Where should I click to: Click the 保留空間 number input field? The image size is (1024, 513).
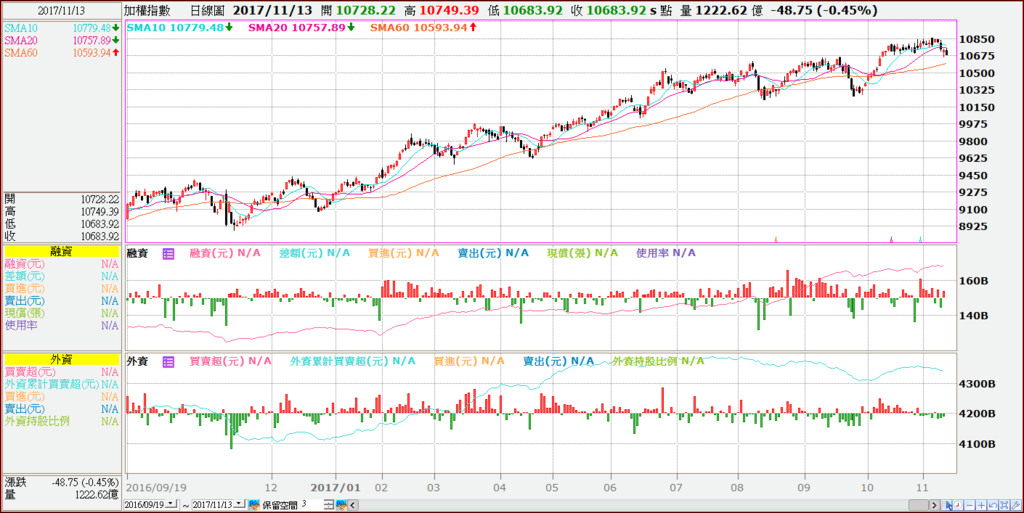point(312,505)
